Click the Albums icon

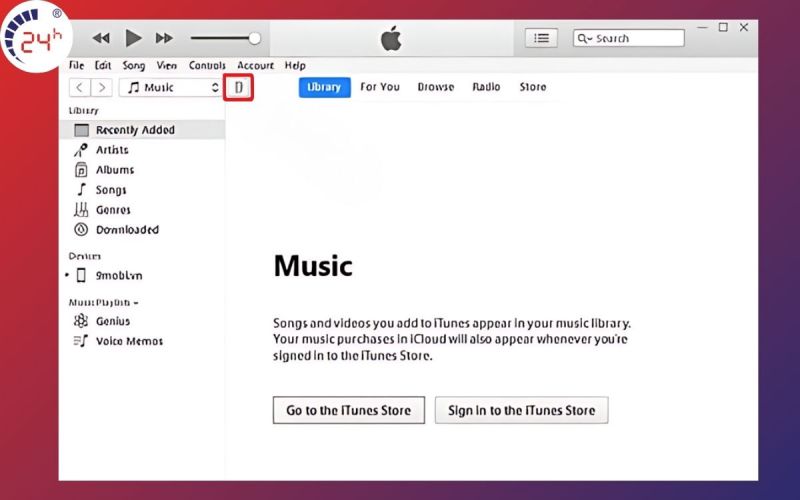click(x=81, y=170)
